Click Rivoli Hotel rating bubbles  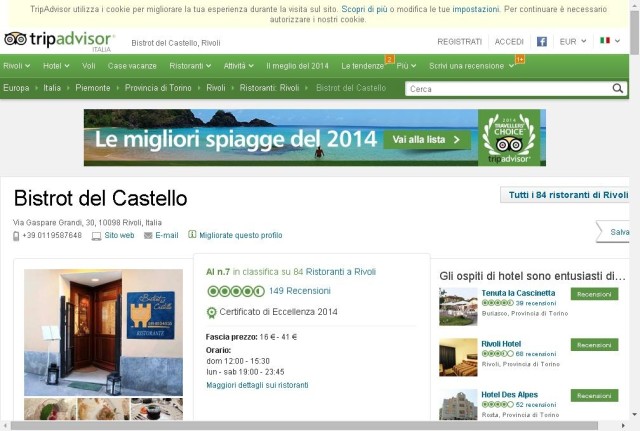pos(498,354)
